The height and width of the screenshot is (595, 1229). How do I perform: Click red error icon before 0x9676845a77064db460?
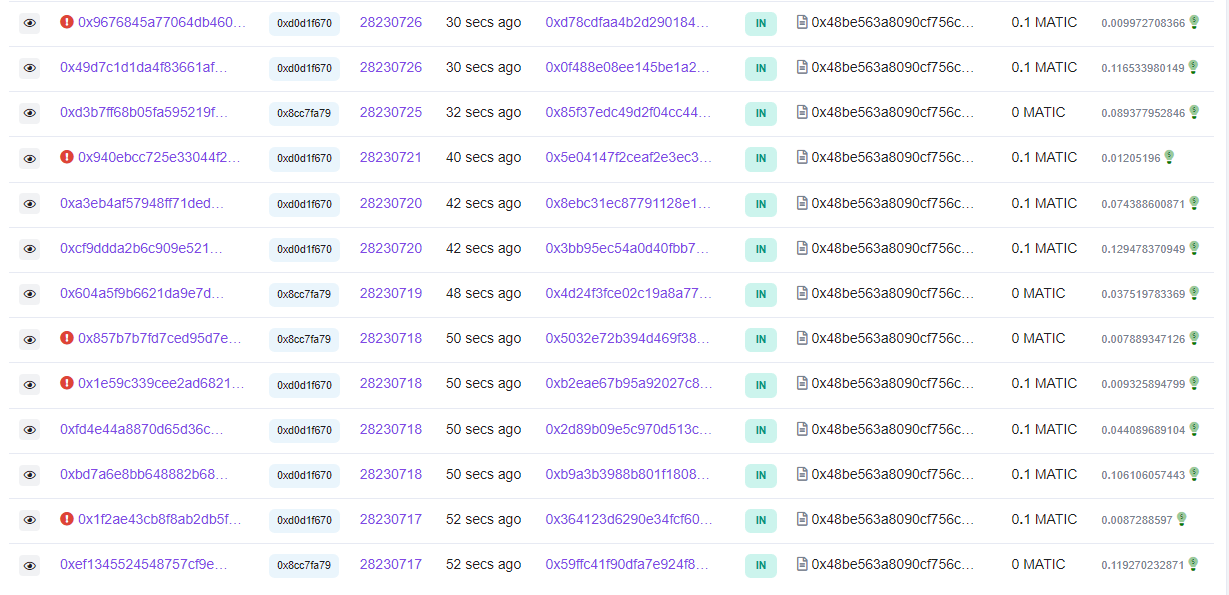point(67,22)
